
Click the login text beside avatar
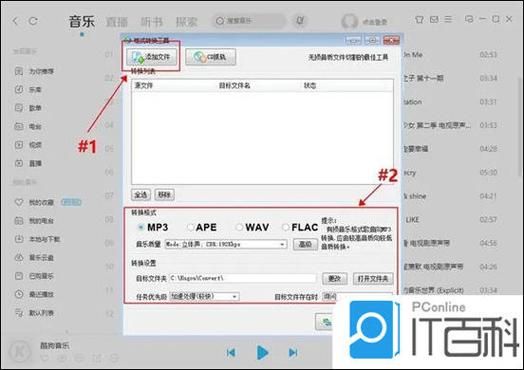[x=375, y=22]
